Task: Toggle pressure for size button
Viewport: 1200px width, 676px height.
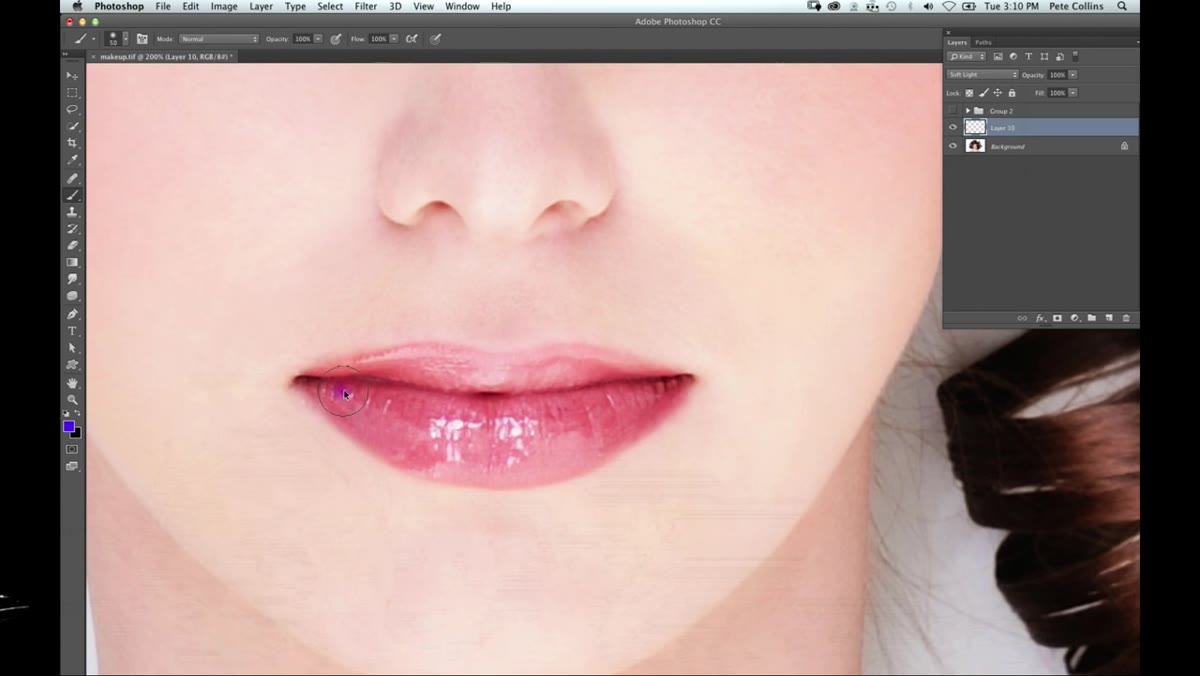Action: coord(435,39)
